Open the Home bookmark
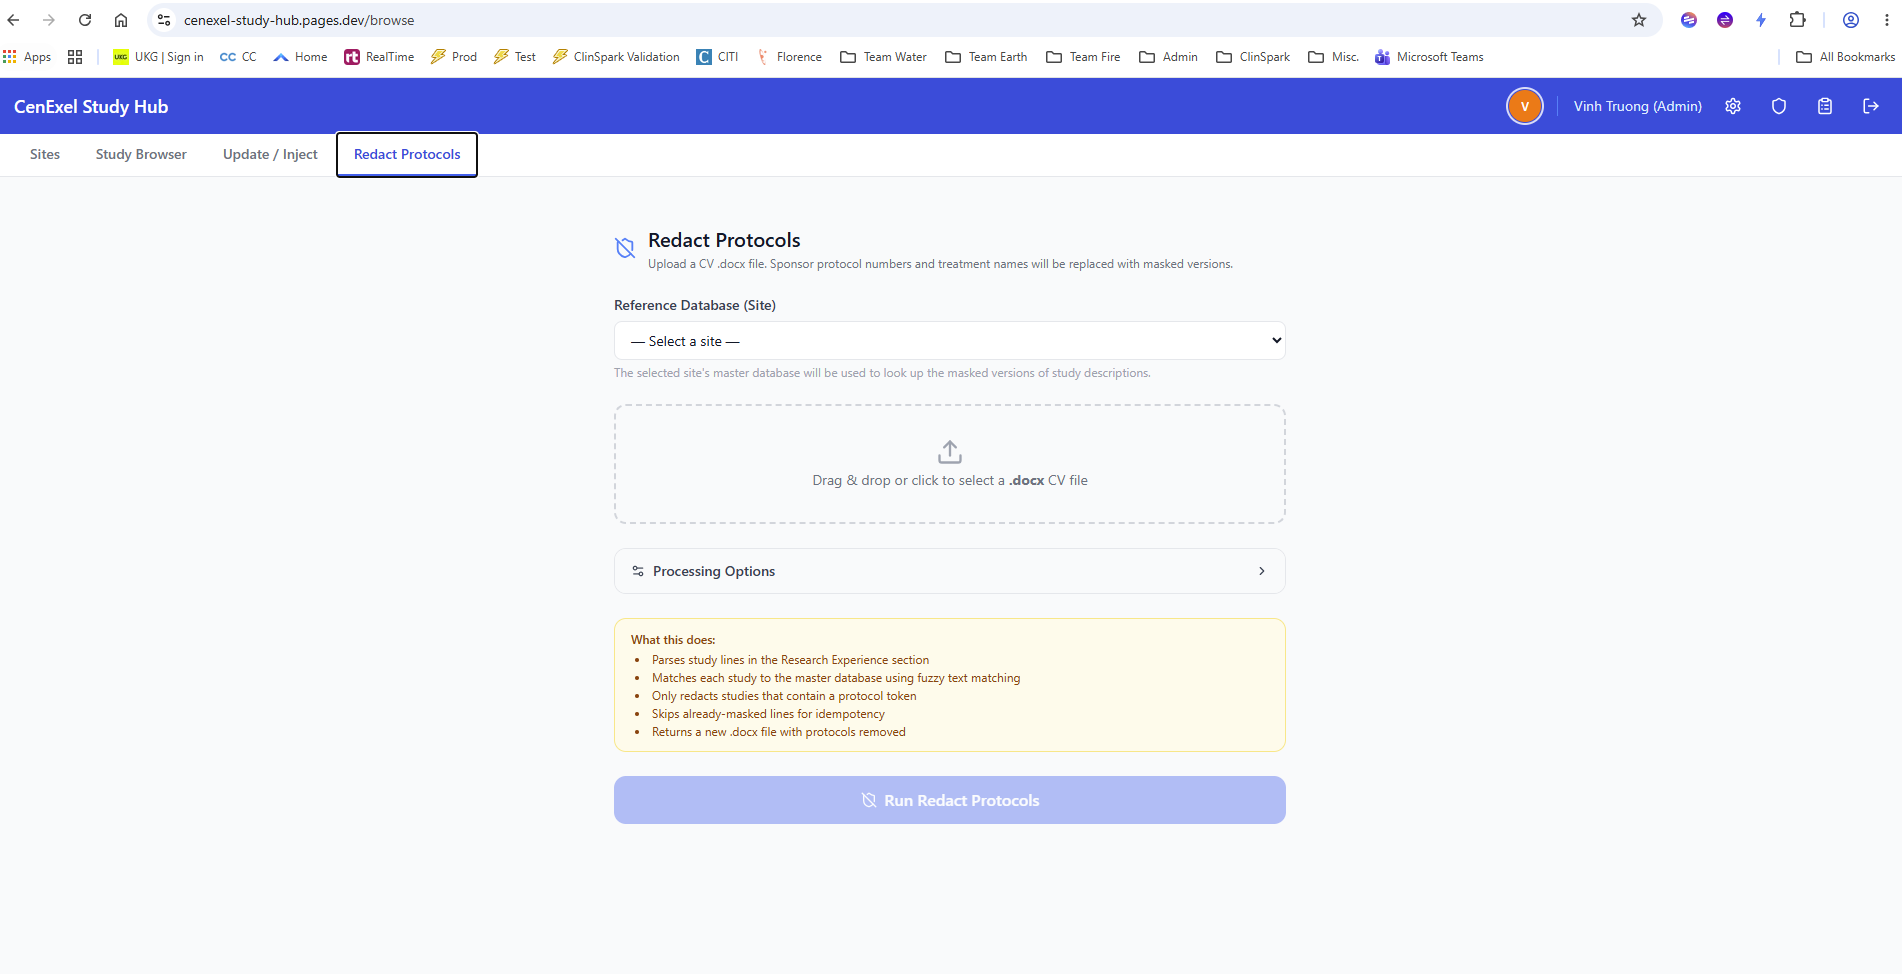 coord(300,57)
